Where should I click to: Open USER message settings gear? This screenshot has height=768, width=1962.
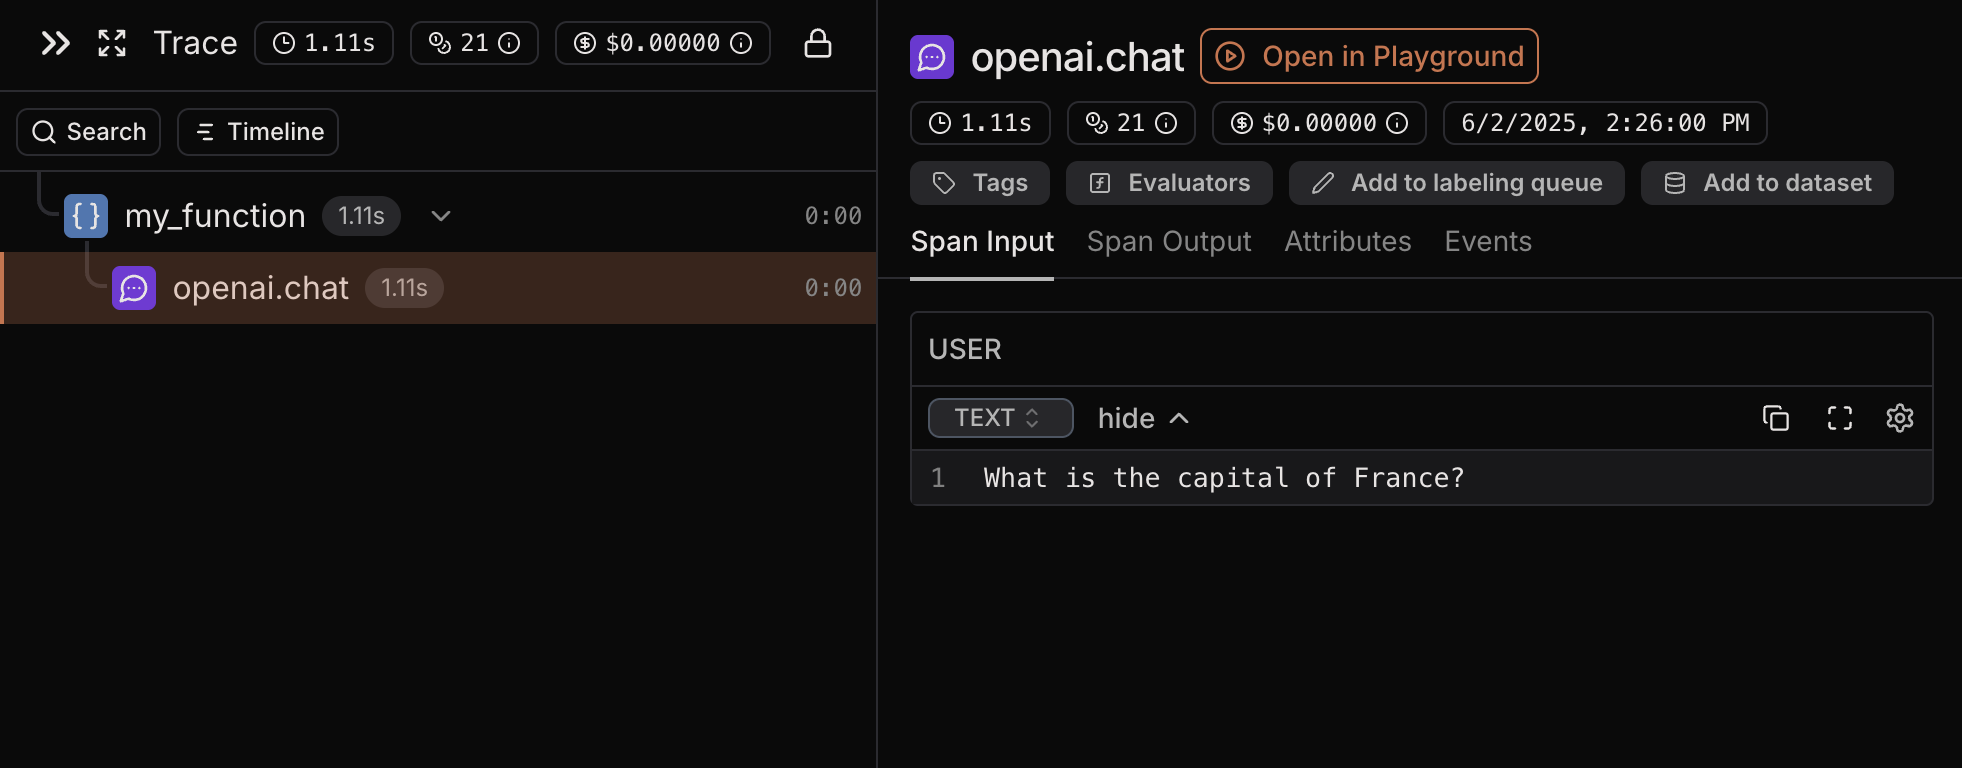1900,418
